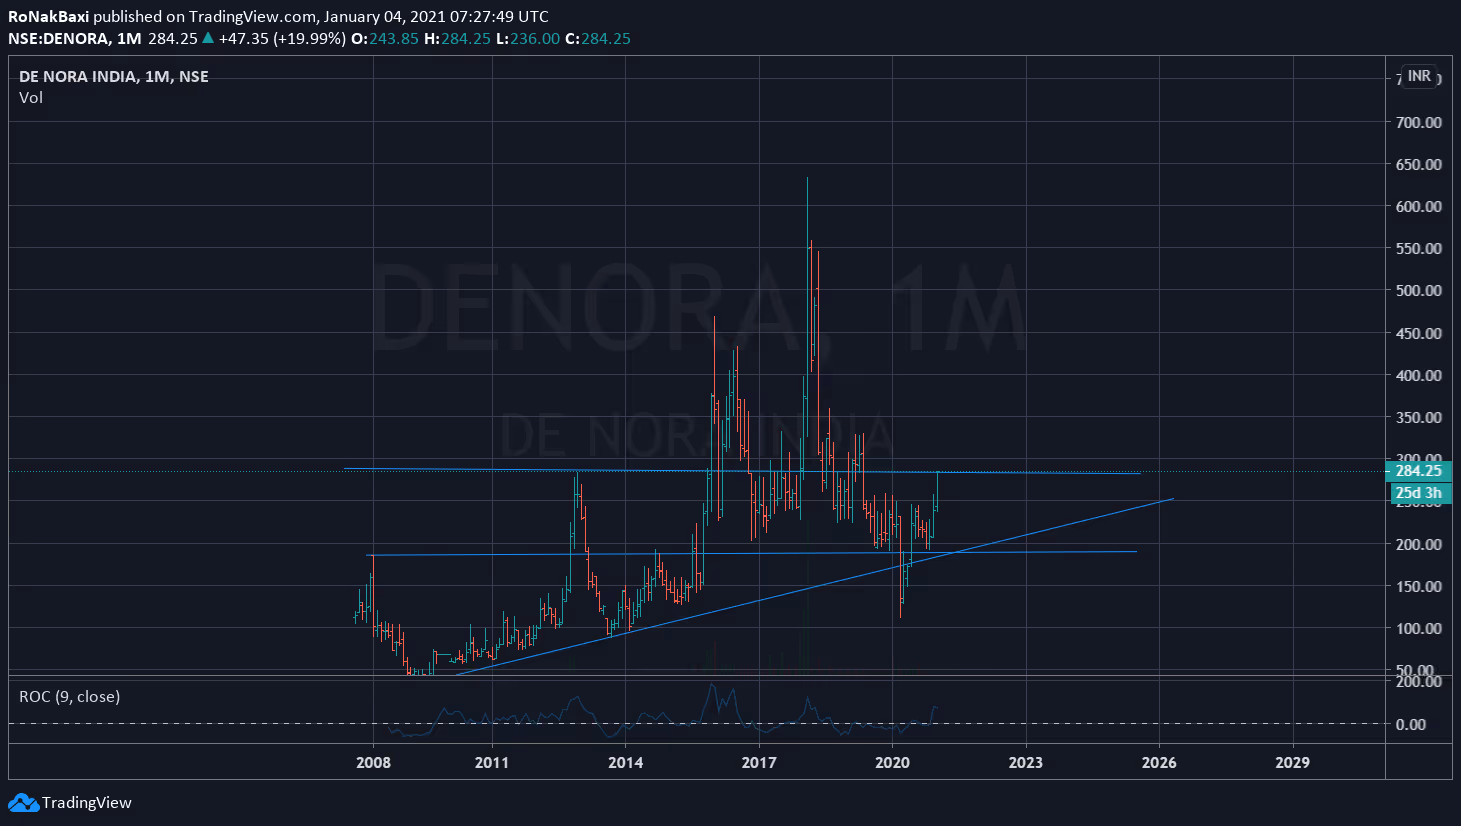
Task: Click the 700.00 level on price axis
Action: tap(1418, 122)
